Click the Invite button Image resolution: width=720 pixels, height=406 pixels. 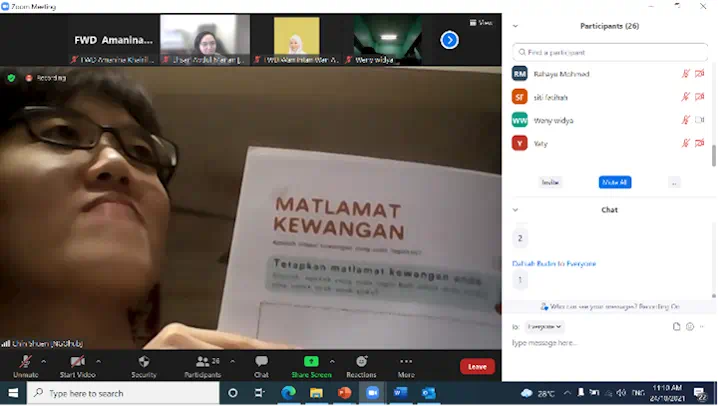pos(550,182)
